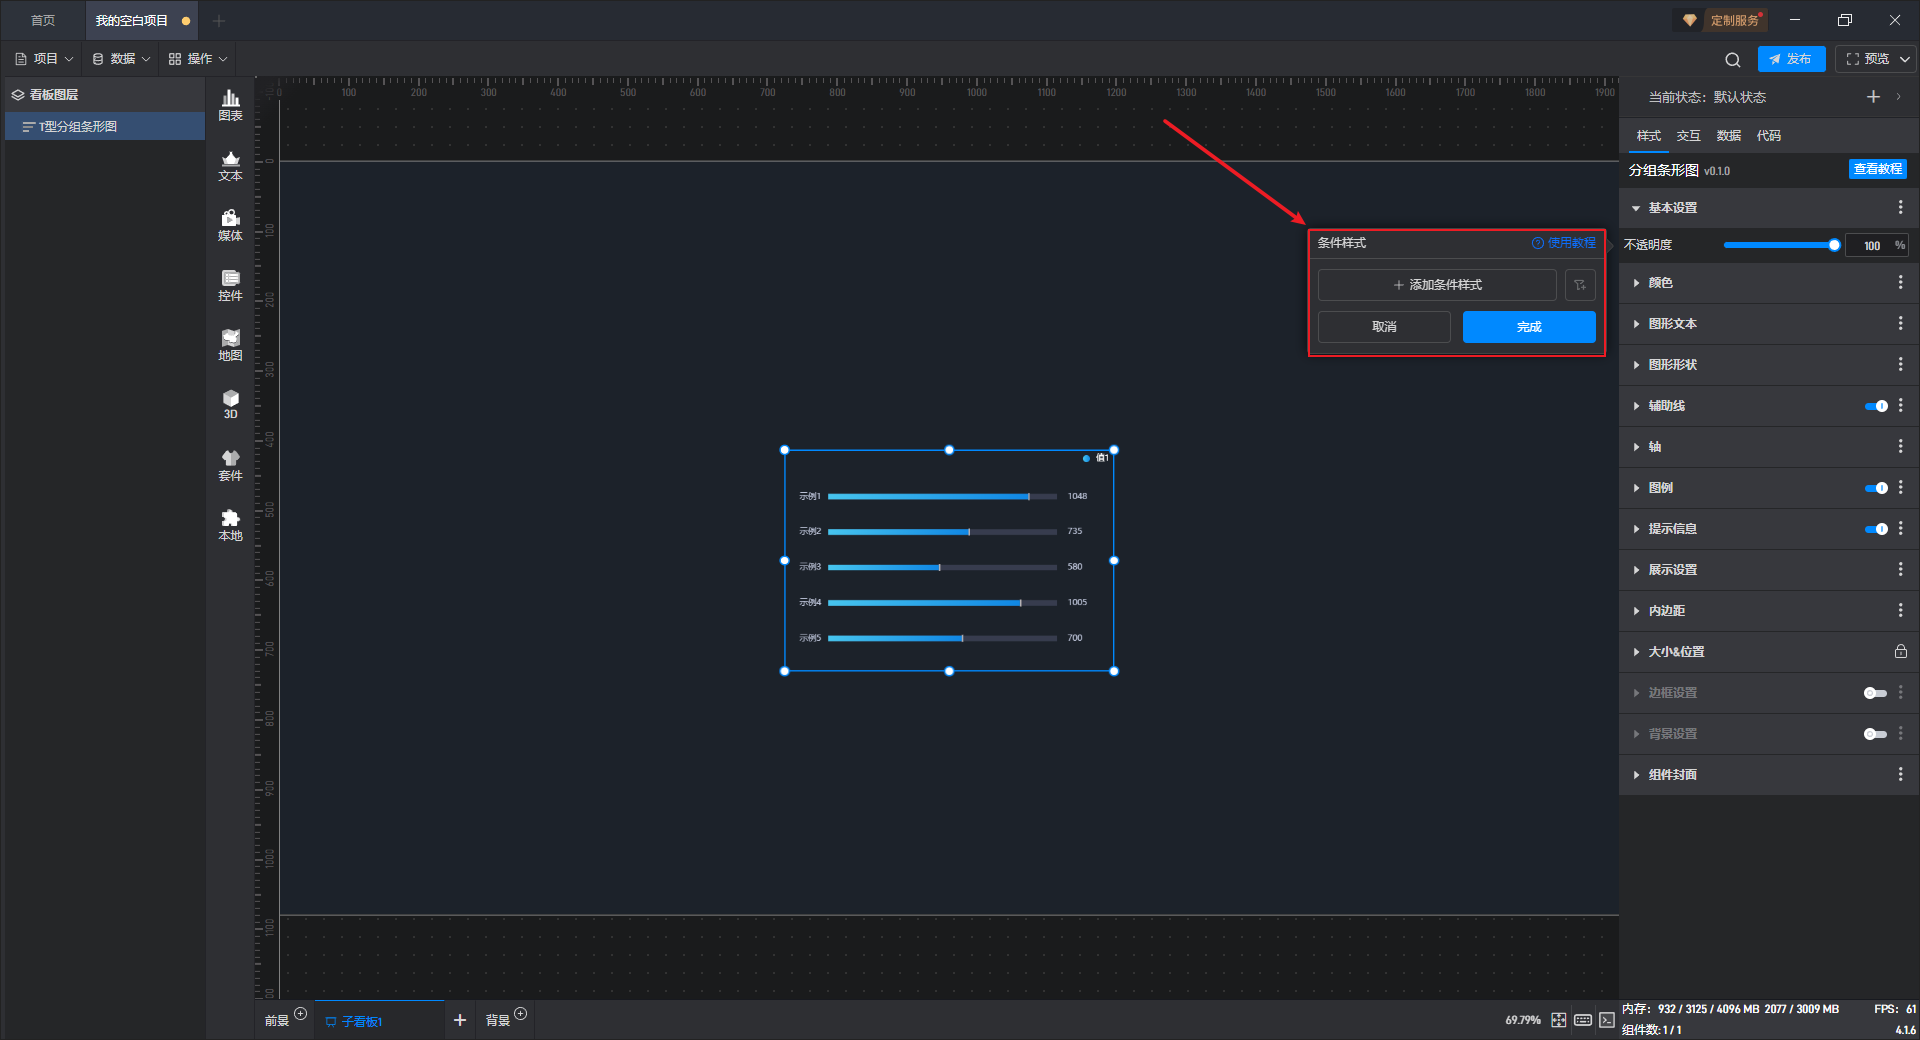Toggle the 图例 switch off
Image resolution: width=1920 pixels, height=1040 pixels.
[1876, 488]
